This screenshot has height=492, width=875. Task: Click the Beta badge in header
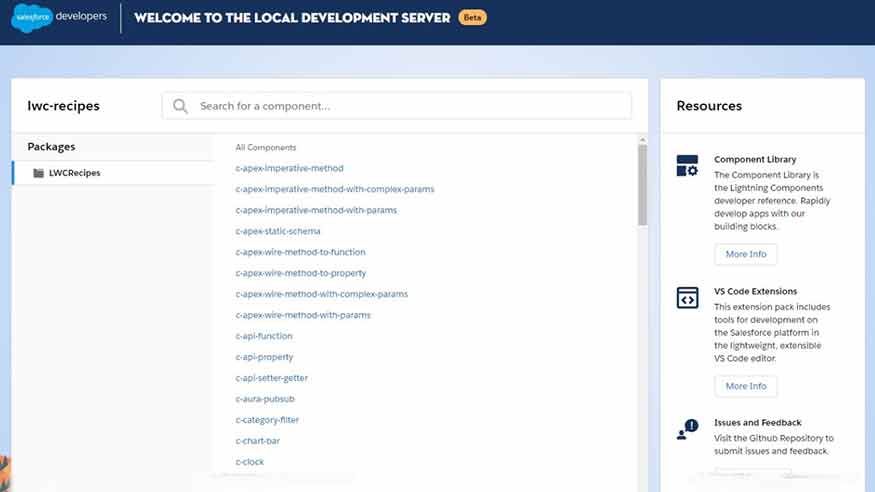click(x=472, y=17)
